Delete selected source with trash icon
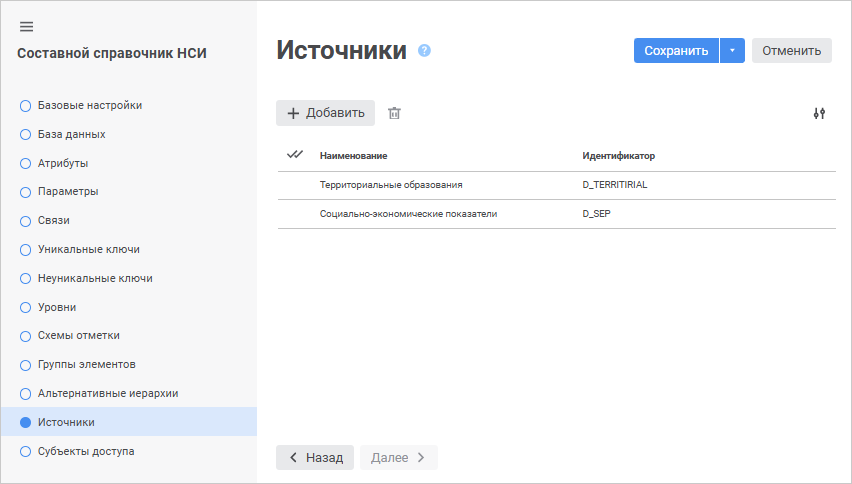852x484 pixels. 394,113
